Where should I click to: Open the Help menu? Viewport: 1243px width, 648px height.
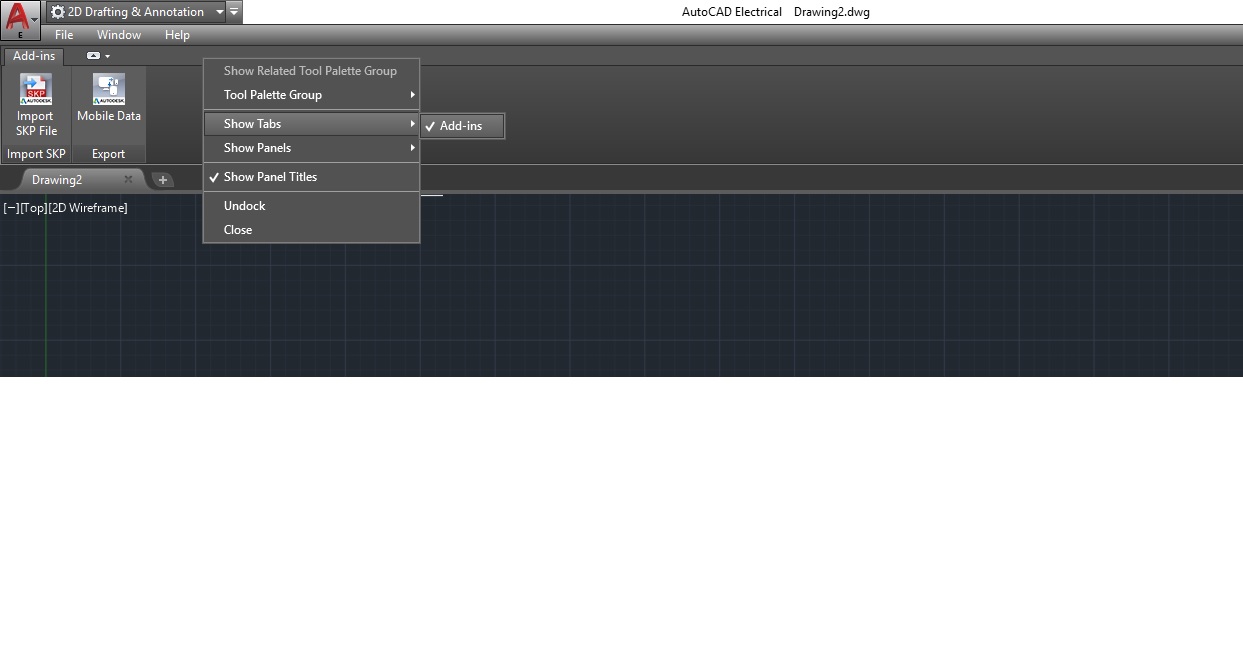177,35
